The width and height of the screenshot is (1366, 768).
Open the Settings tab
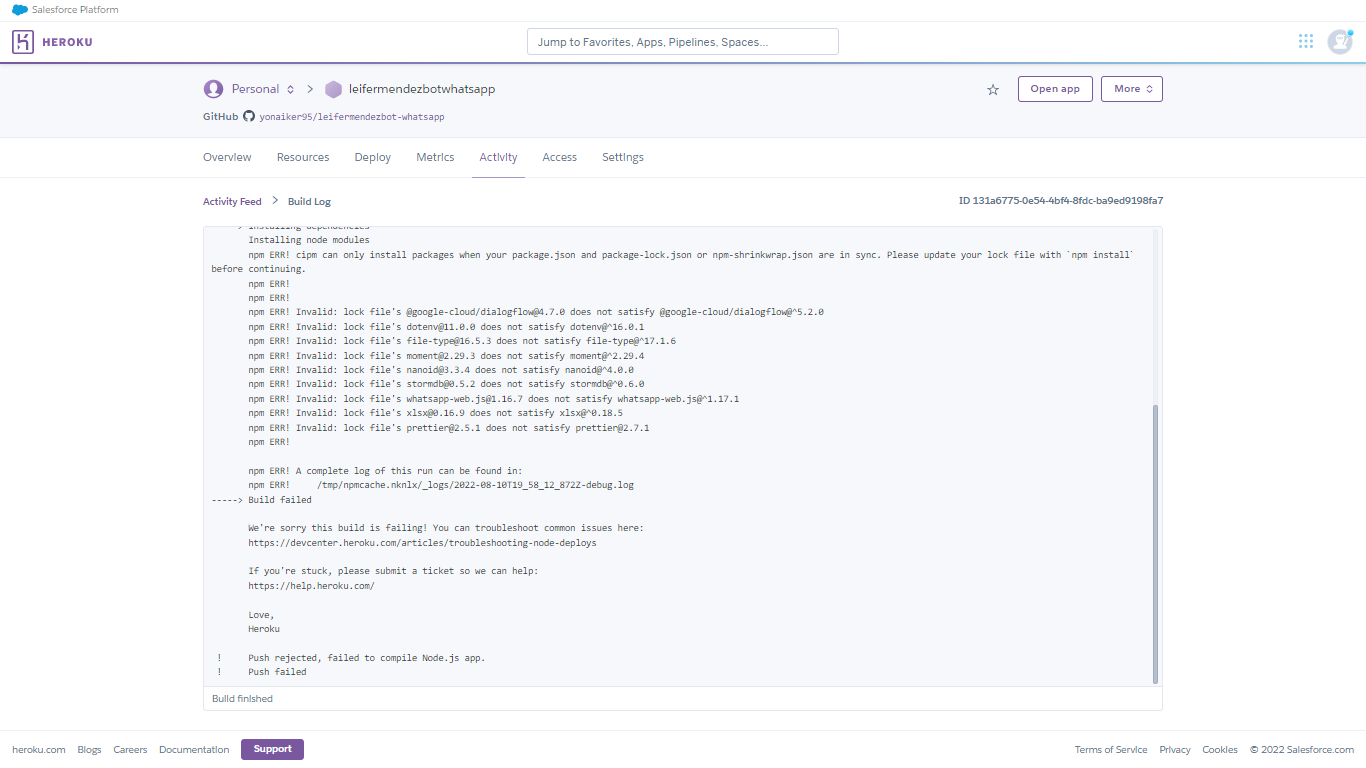tap(623, 157)
